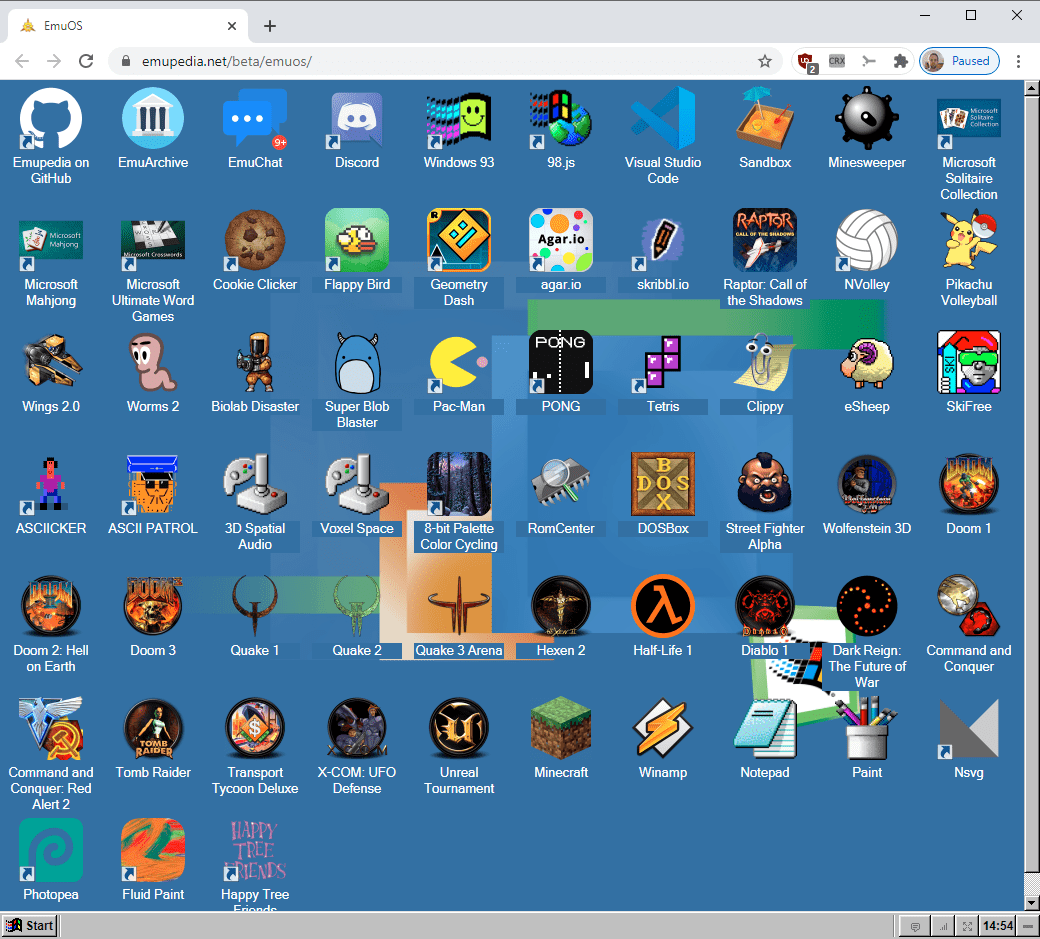Open Biolab Disaster

[x=255, y=362]
